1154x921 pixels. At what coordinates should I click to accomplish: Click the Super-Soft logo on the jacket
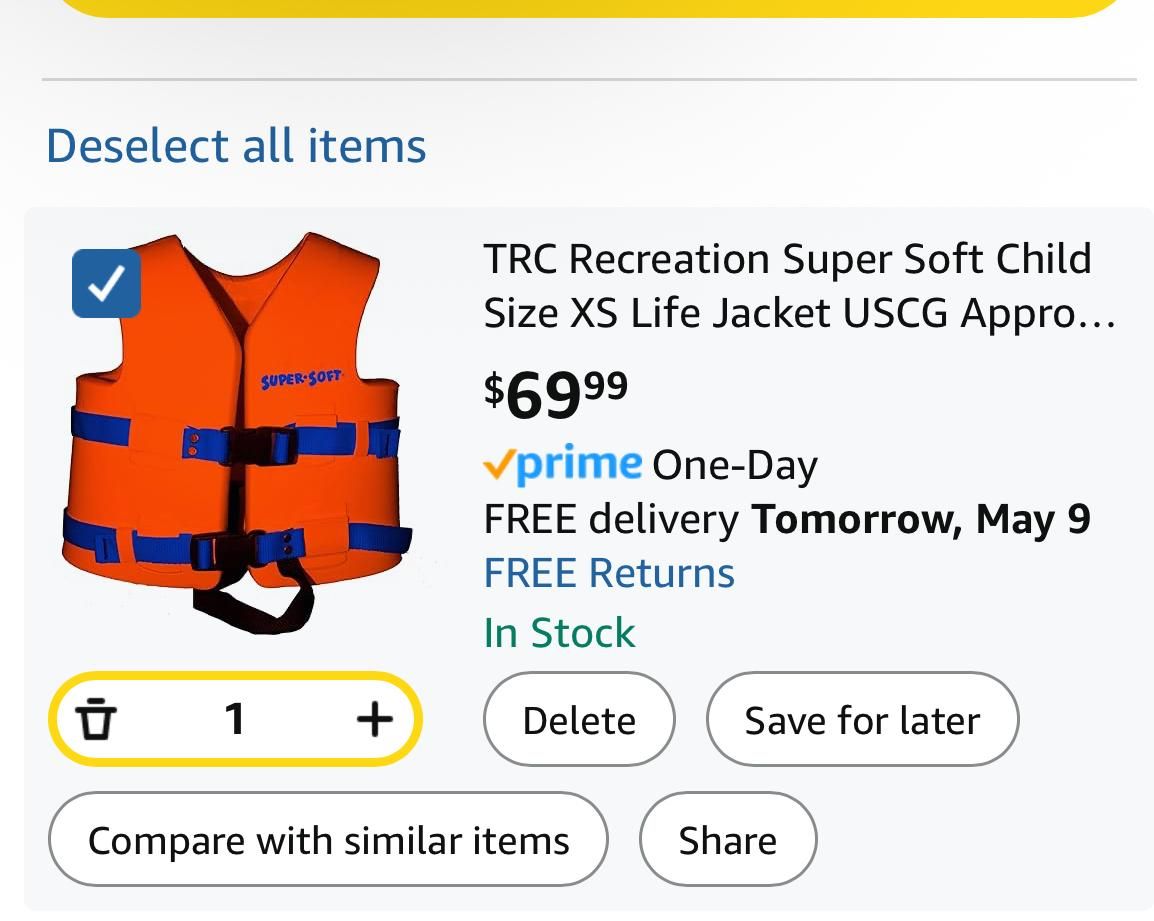point(302,378)
